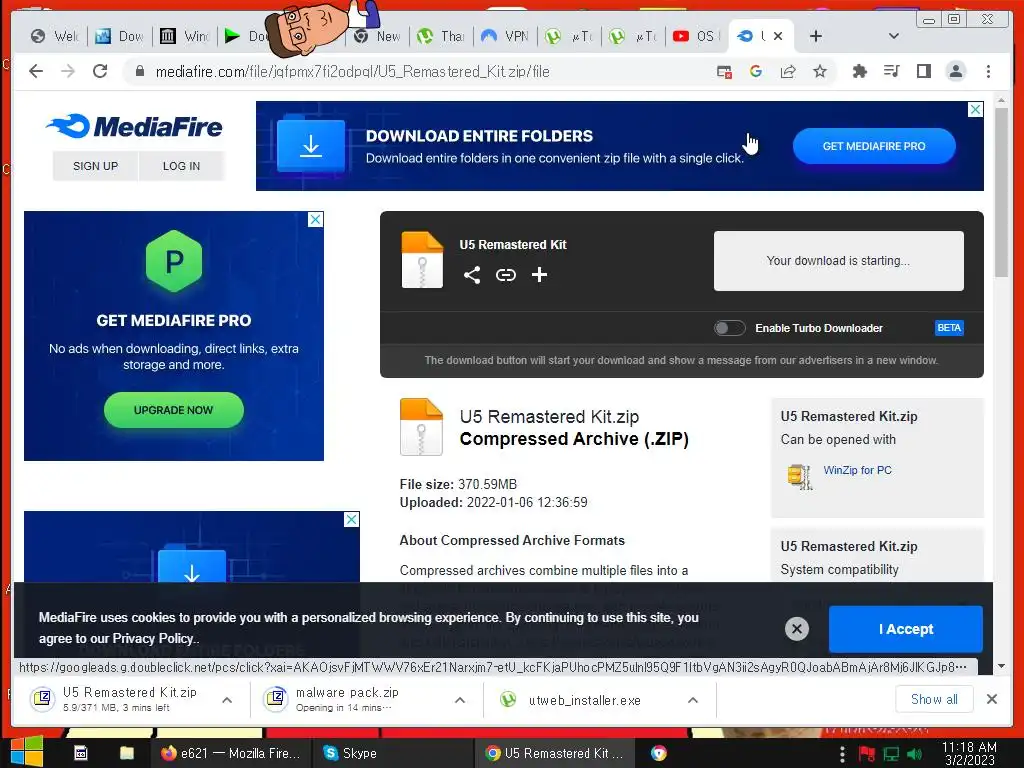Open the utweb_installer.exe download item
Screen dimensions: 1024x768
click(584, 700)
